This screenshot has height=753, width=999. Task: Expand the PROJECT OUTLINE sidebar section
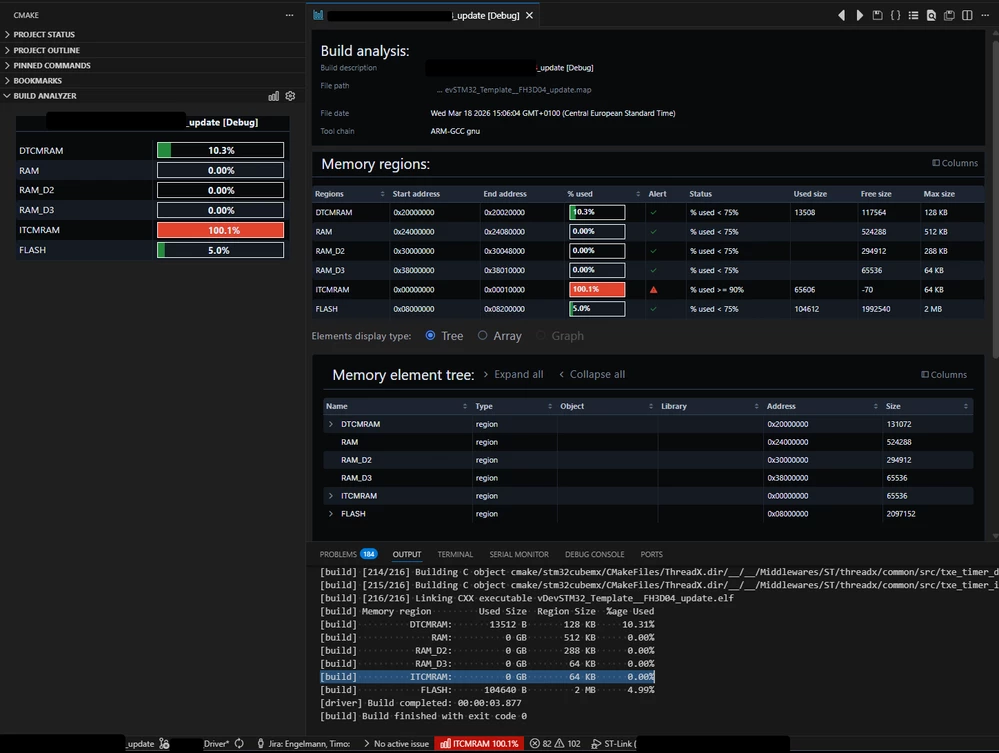pos(47,50)
